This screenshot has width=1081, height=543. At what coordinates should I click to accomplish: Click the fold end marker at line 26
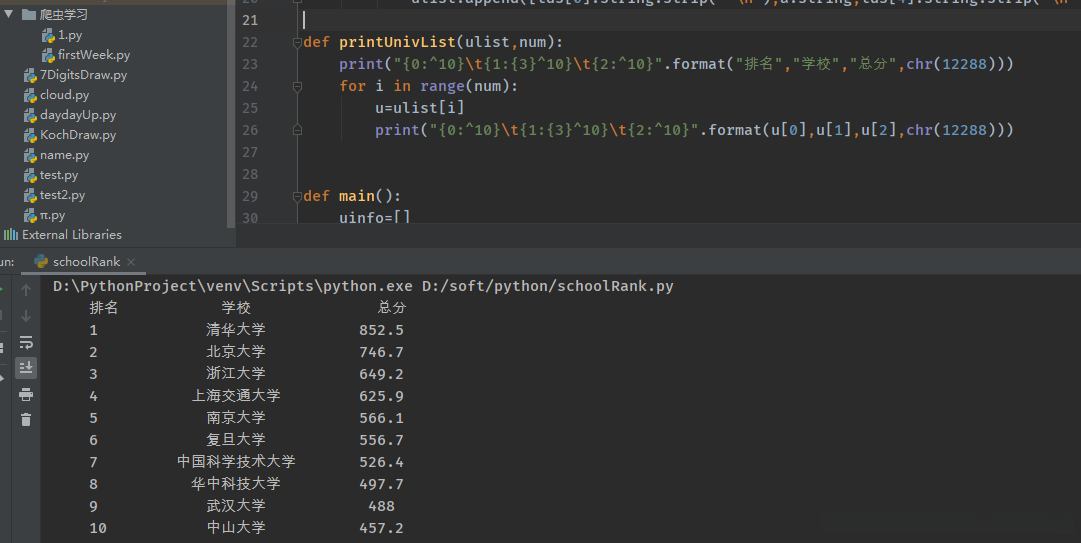click(x=297, y=130)
